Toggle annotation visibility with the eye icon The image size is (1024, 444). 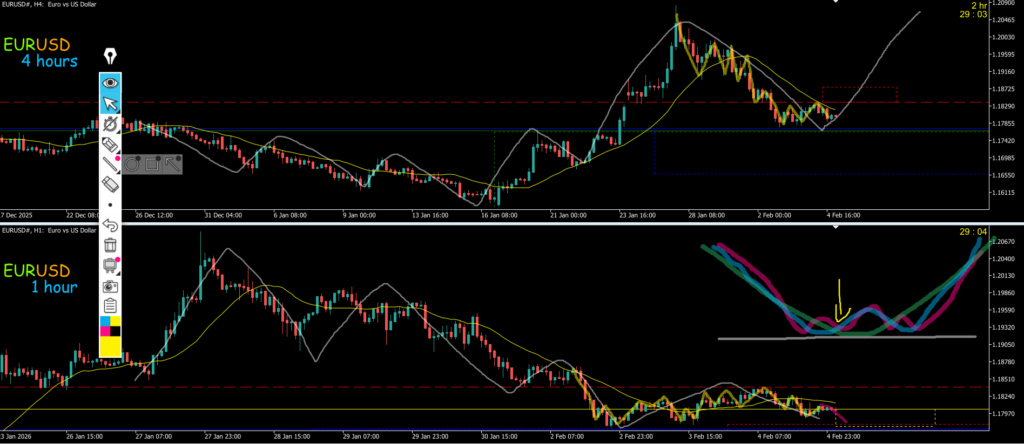[111, 83]
